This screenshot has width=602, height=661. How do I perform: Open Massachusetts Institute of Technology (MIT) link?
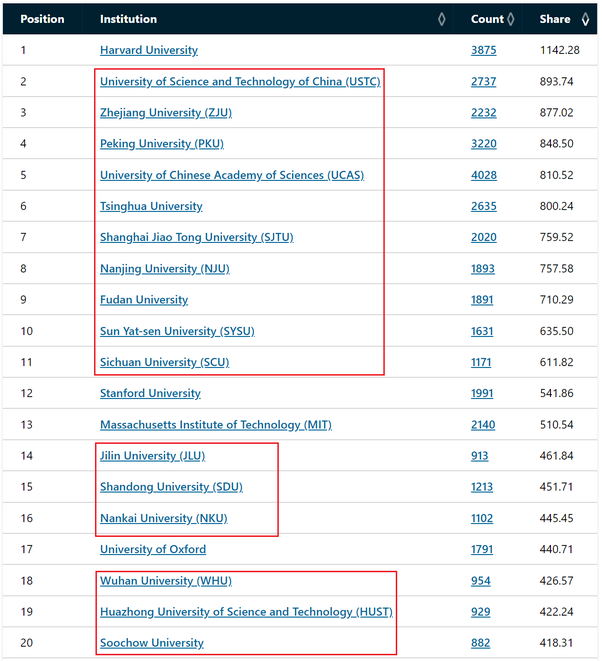(215, 425)
